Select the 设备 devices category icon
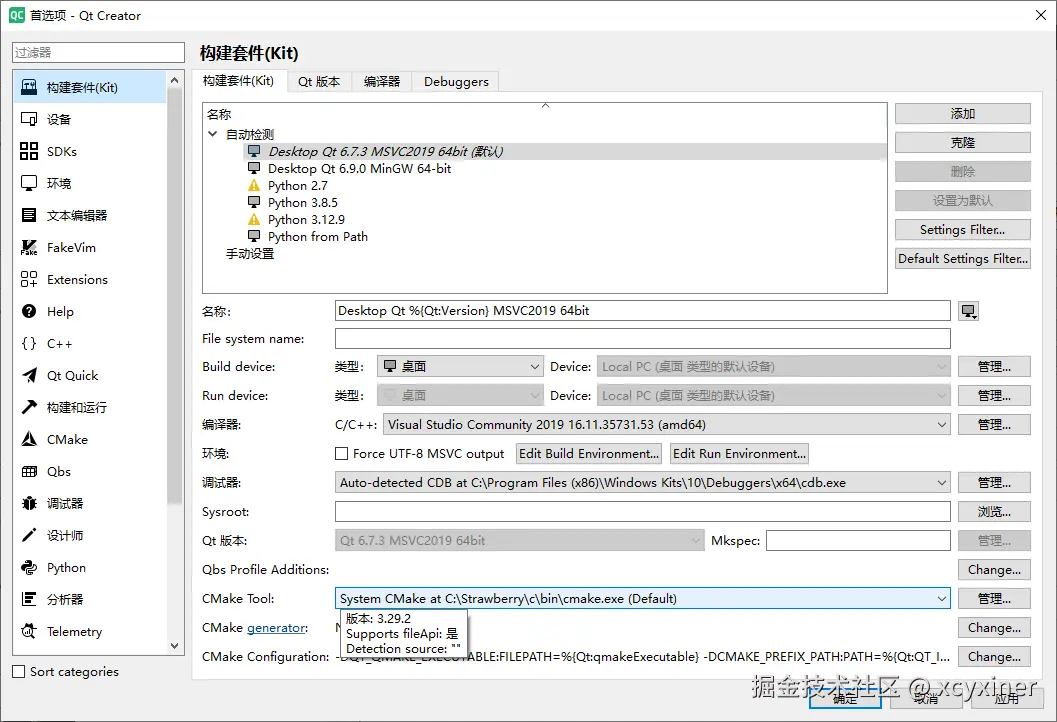 click(x=29, y=119)
